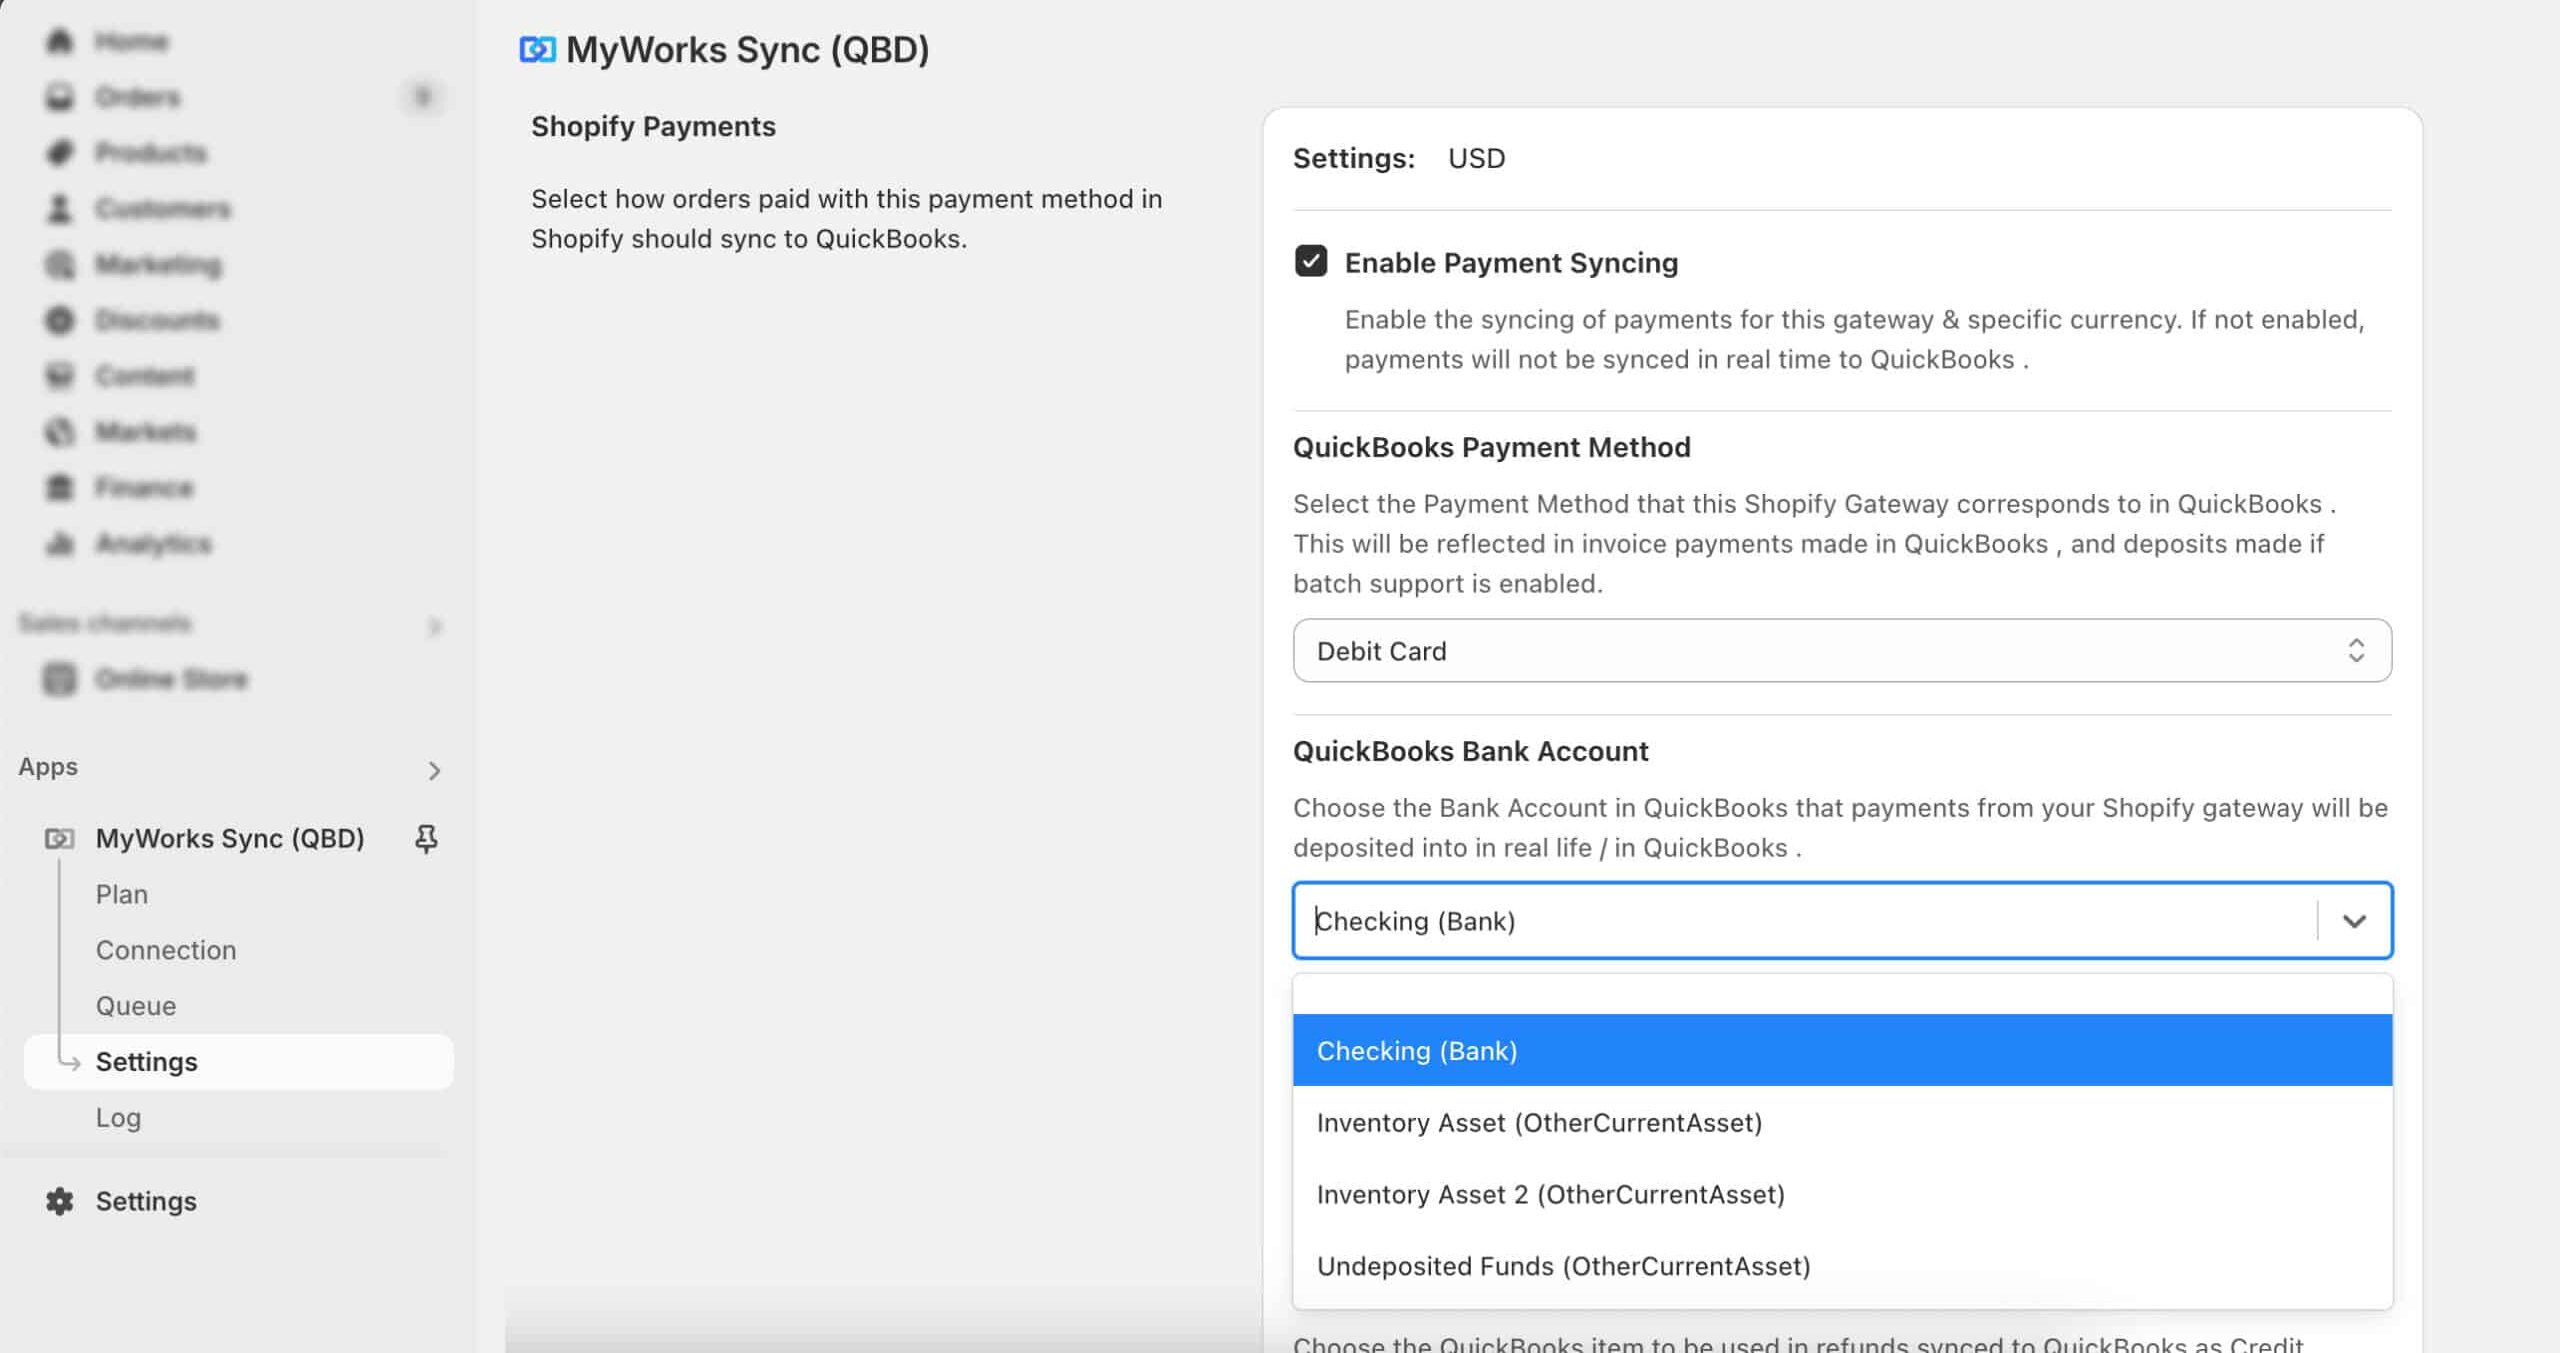This screenshot has width=2560, height=1353.
Task: Click the MyWorks Sync logo in header
Action: click(x=537, y=49)
